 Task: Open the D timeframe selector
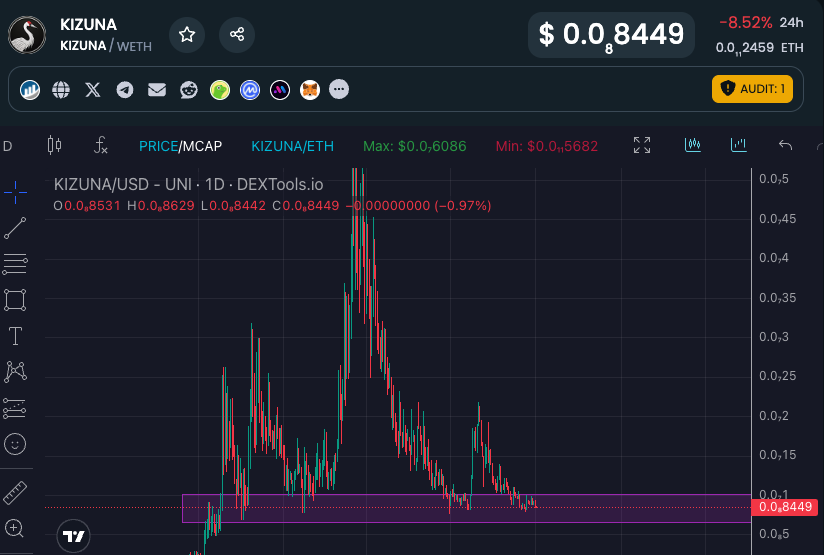click(x=7, y=146)
